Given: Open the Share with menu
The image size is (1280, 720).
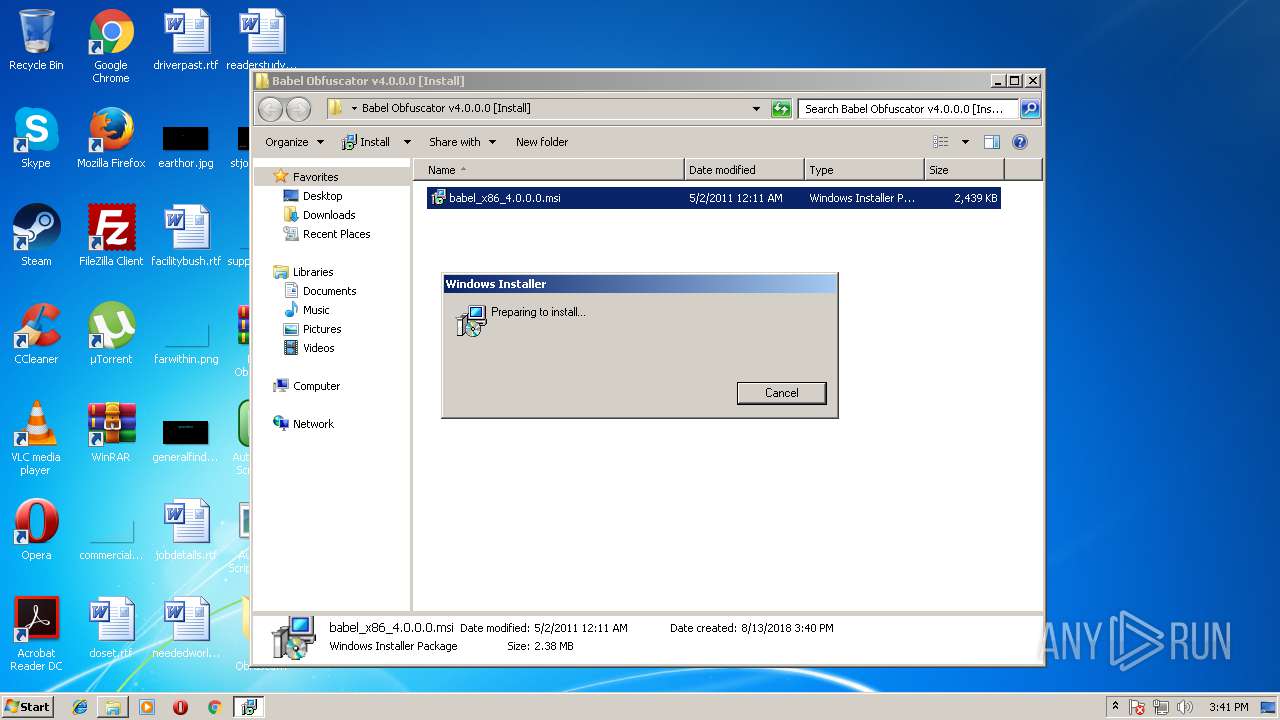Looking at the screenshot, I should pyautogui.click(x=461, y=142).
